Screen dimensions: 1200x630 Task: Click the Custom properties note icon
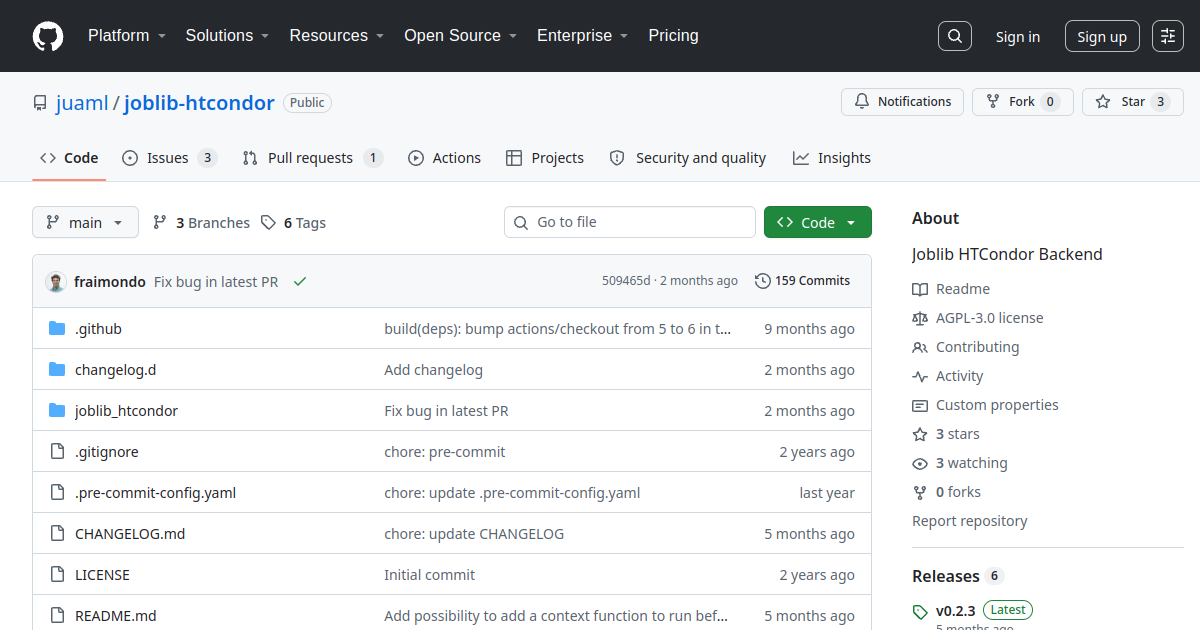[x=920, y=405]
